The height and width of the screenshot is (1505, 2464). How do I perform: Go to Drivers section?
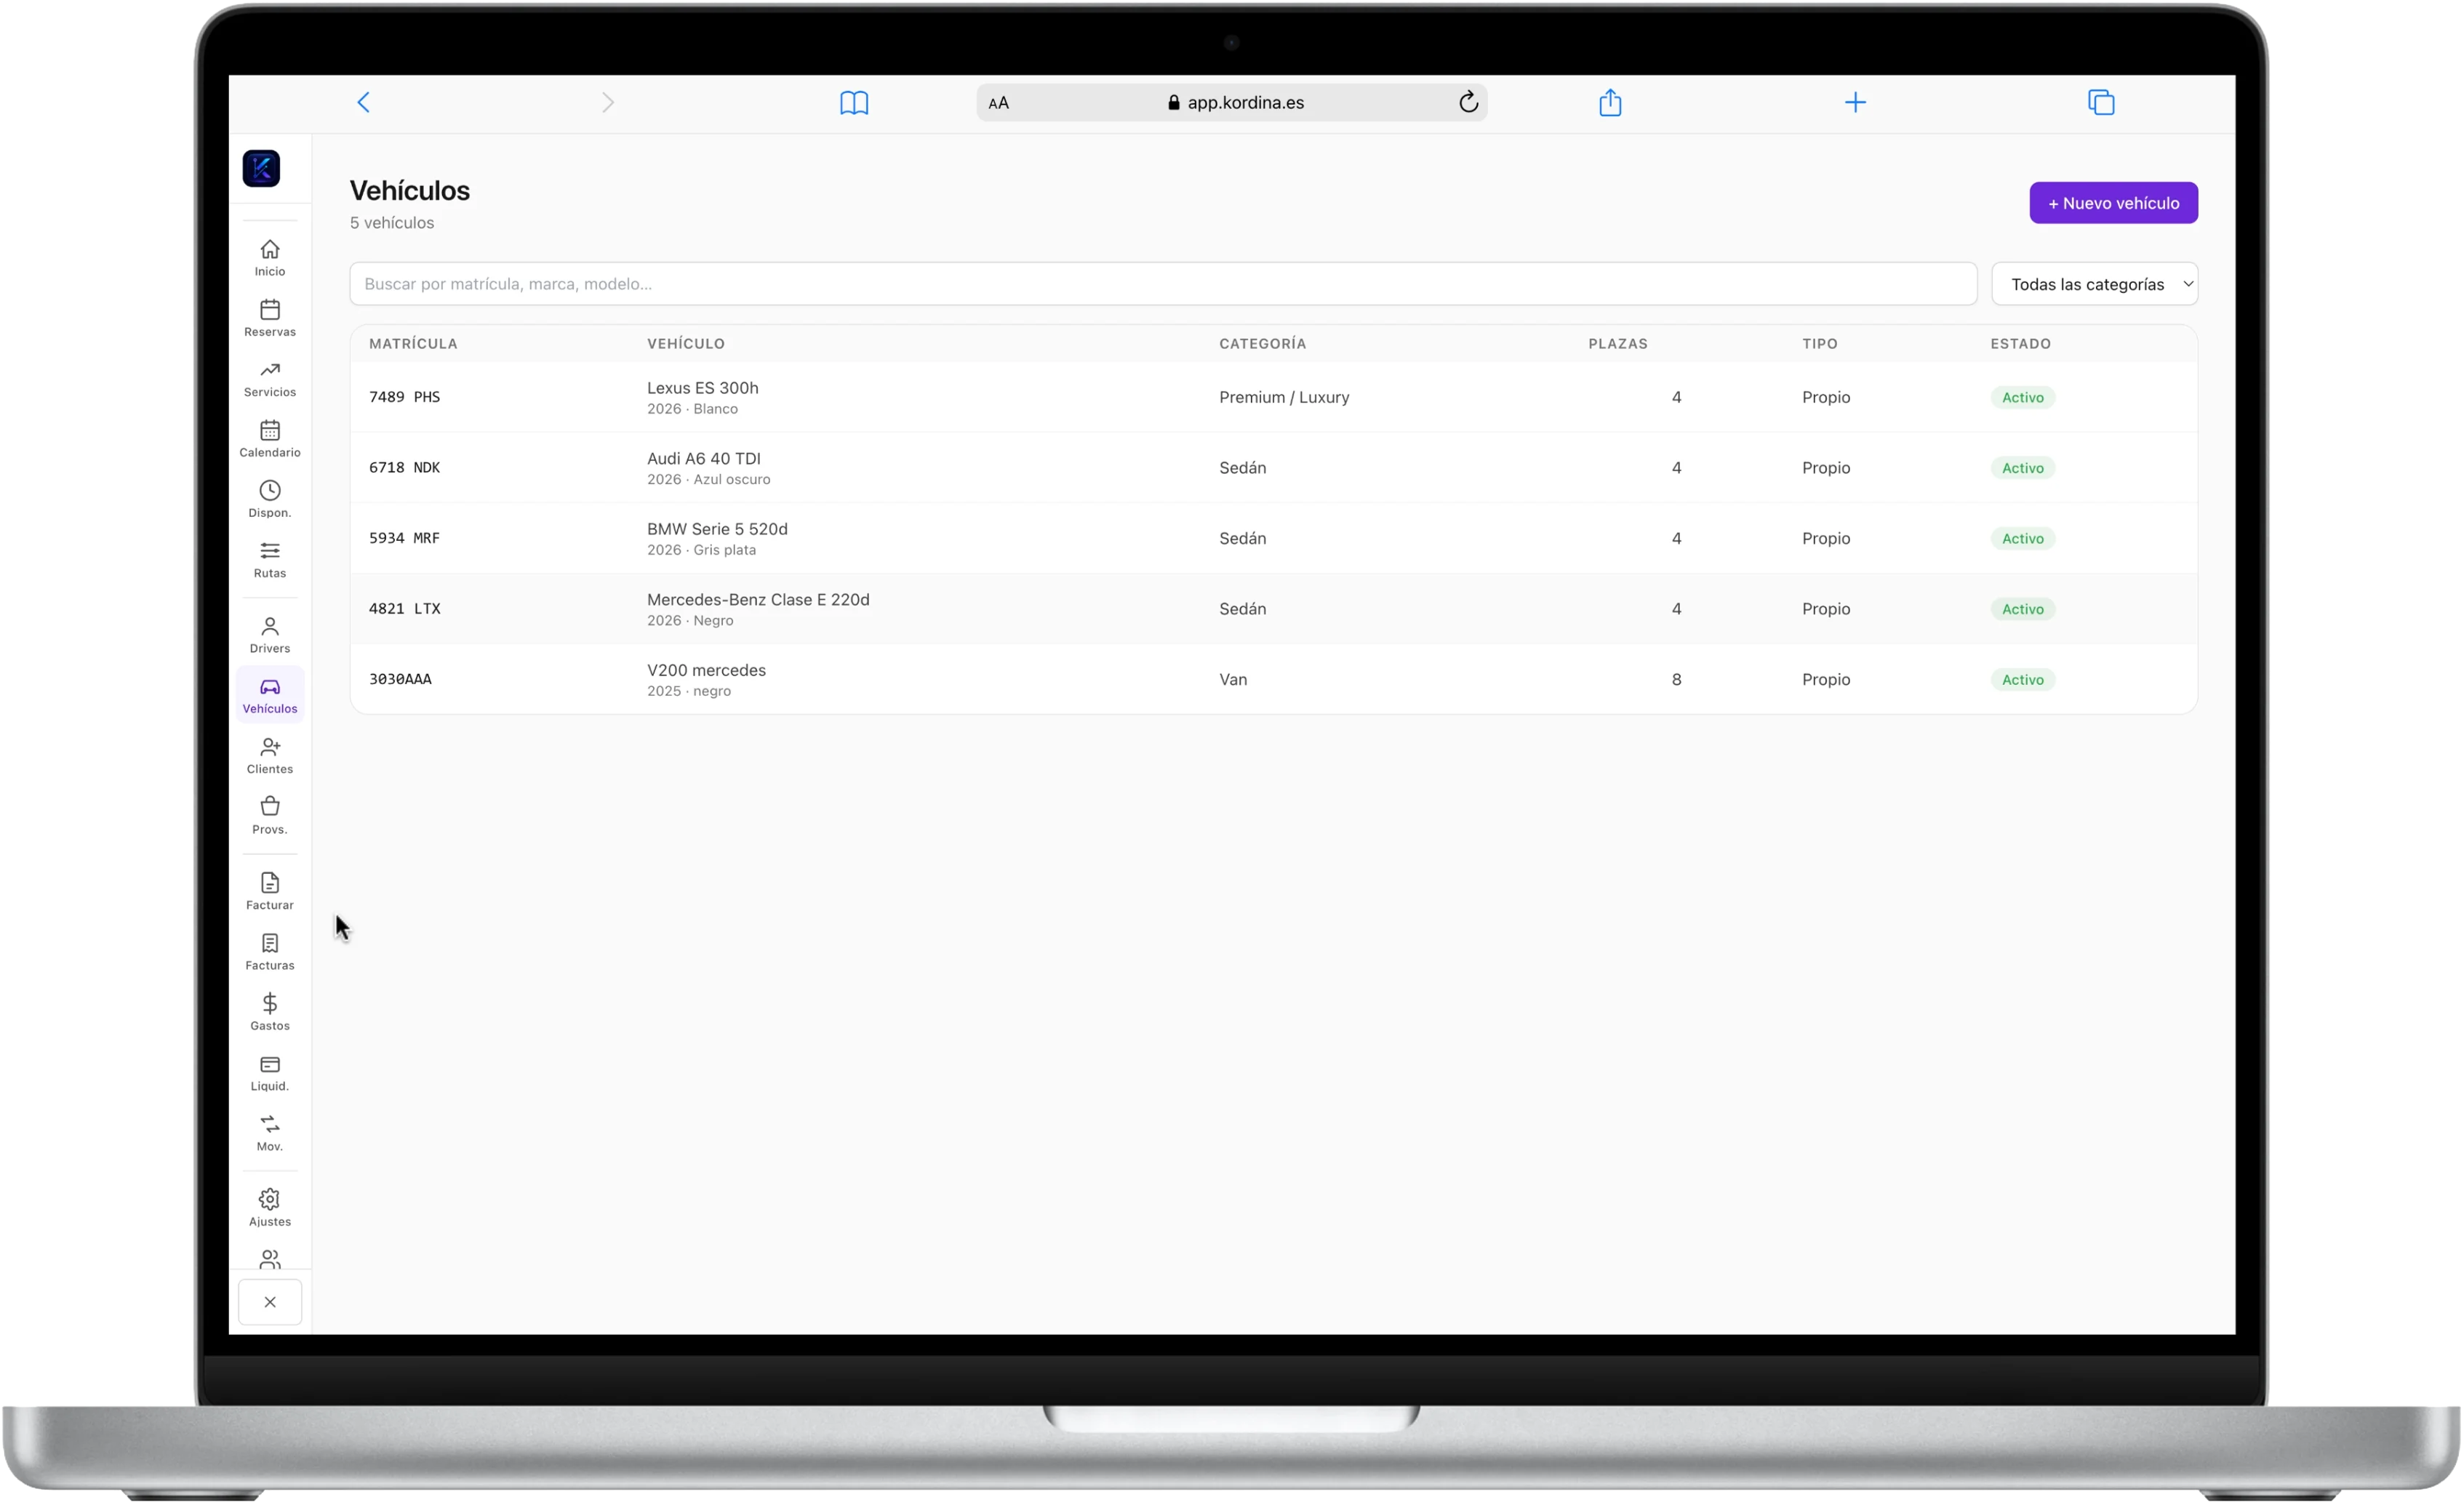click(270, 635)
